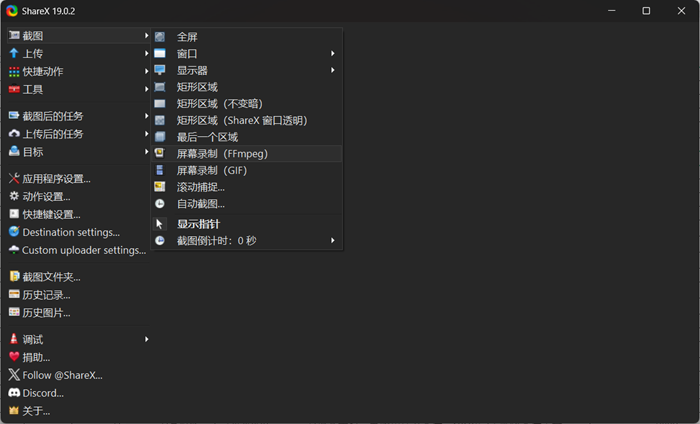The width and height of the screenshot is (700, 424).
Task: Open 应用程序设置... label
Action: click(56, 179)
